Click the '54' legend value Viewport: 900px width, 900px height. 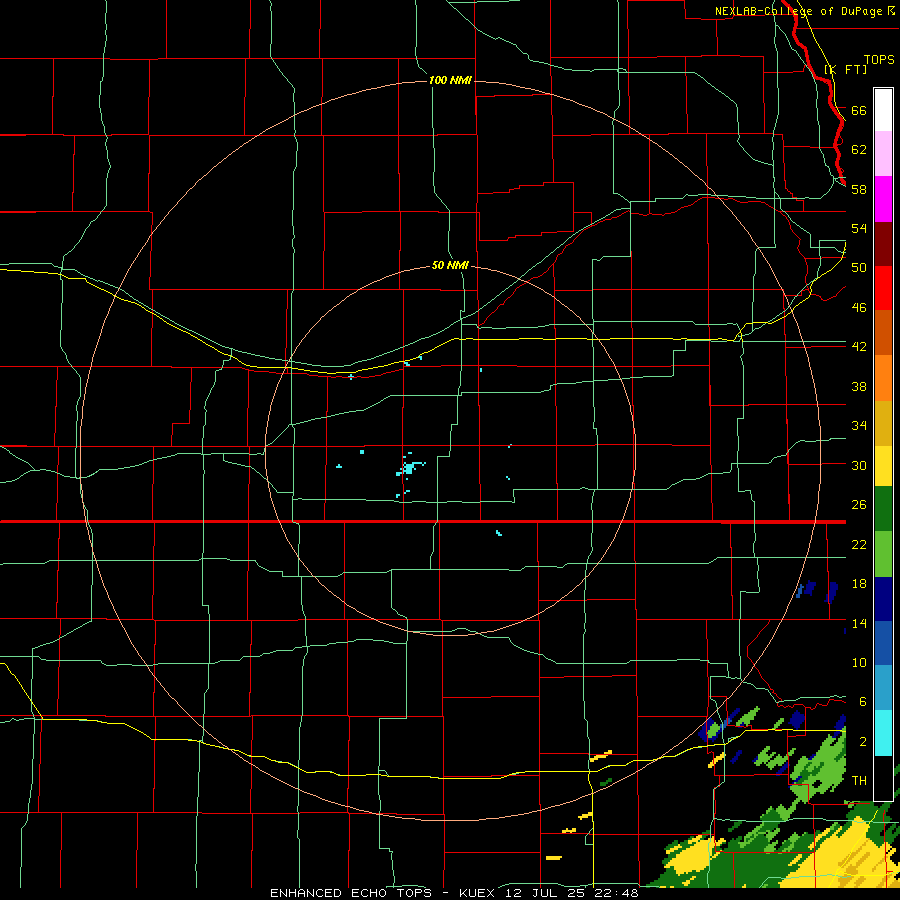pos(859,228)
